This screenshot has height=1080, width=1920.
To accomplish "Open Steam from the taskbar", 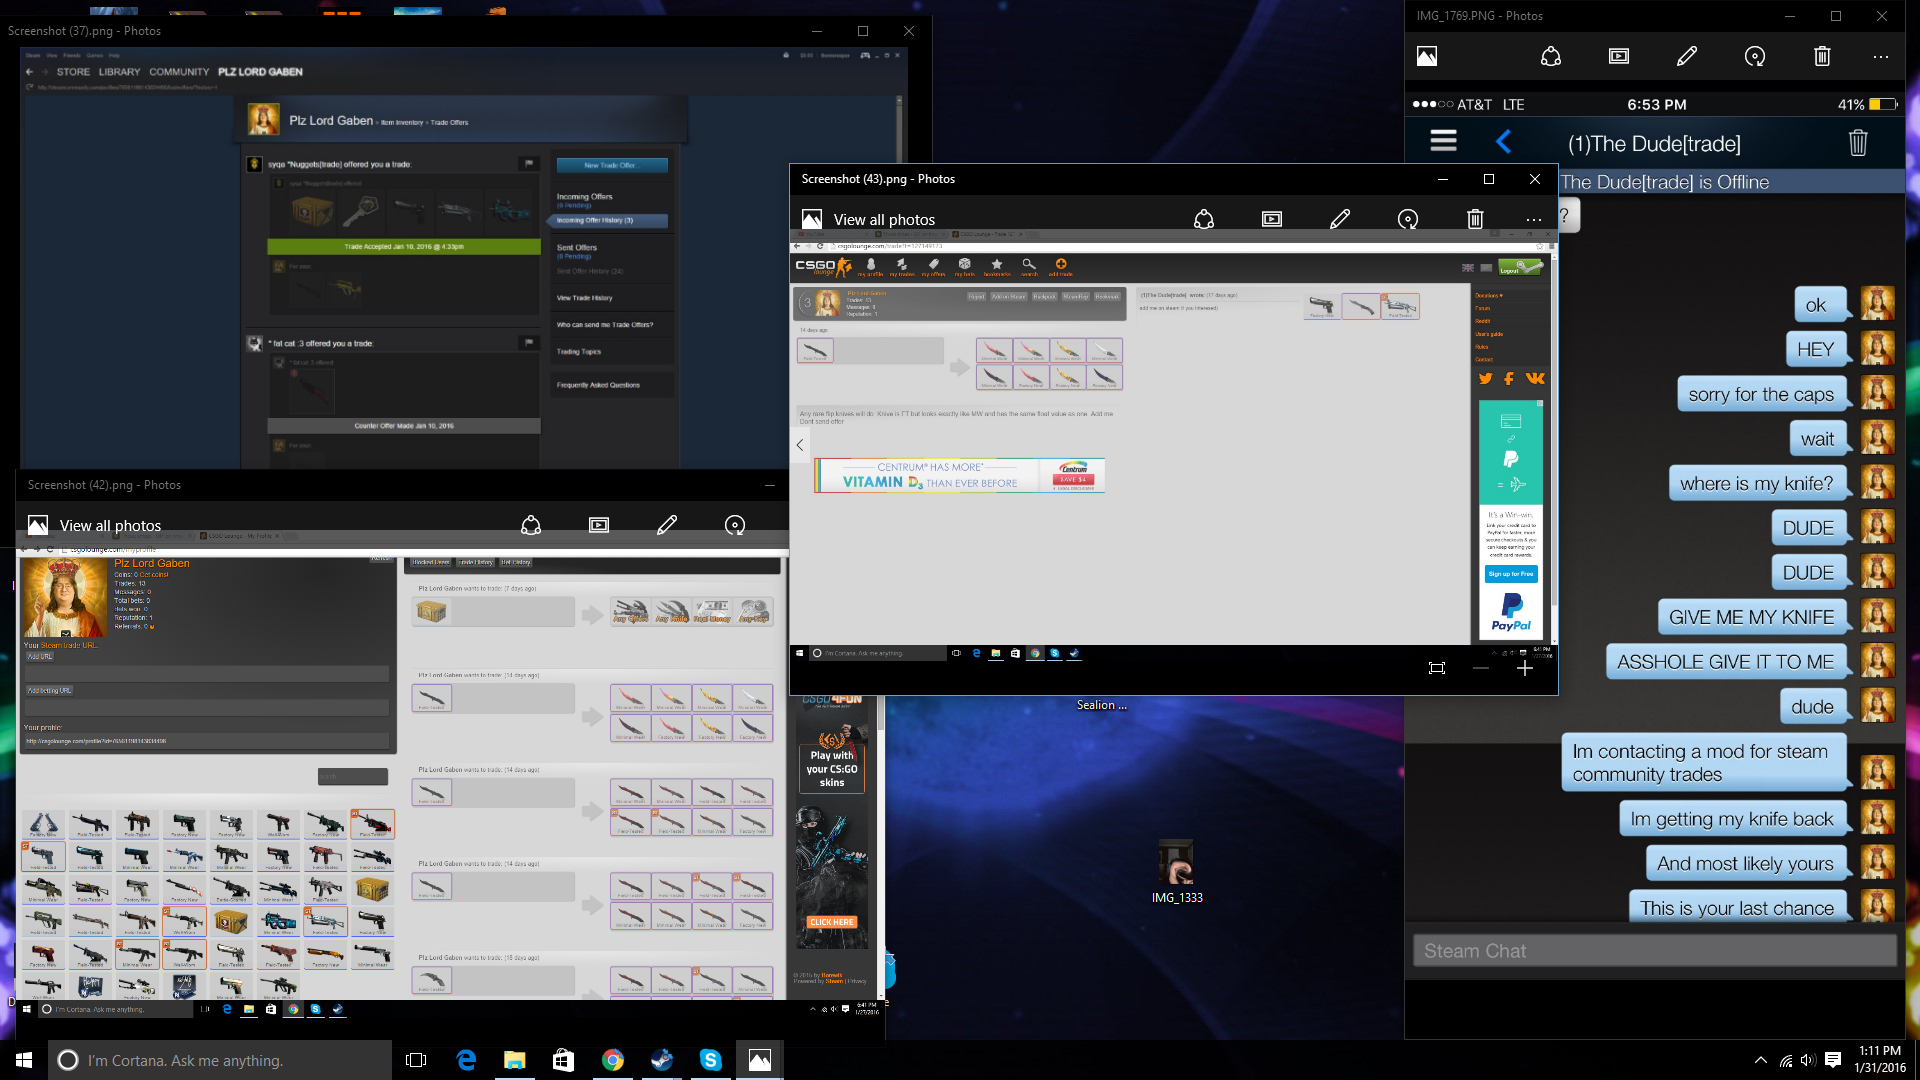I will [662, 1060].
